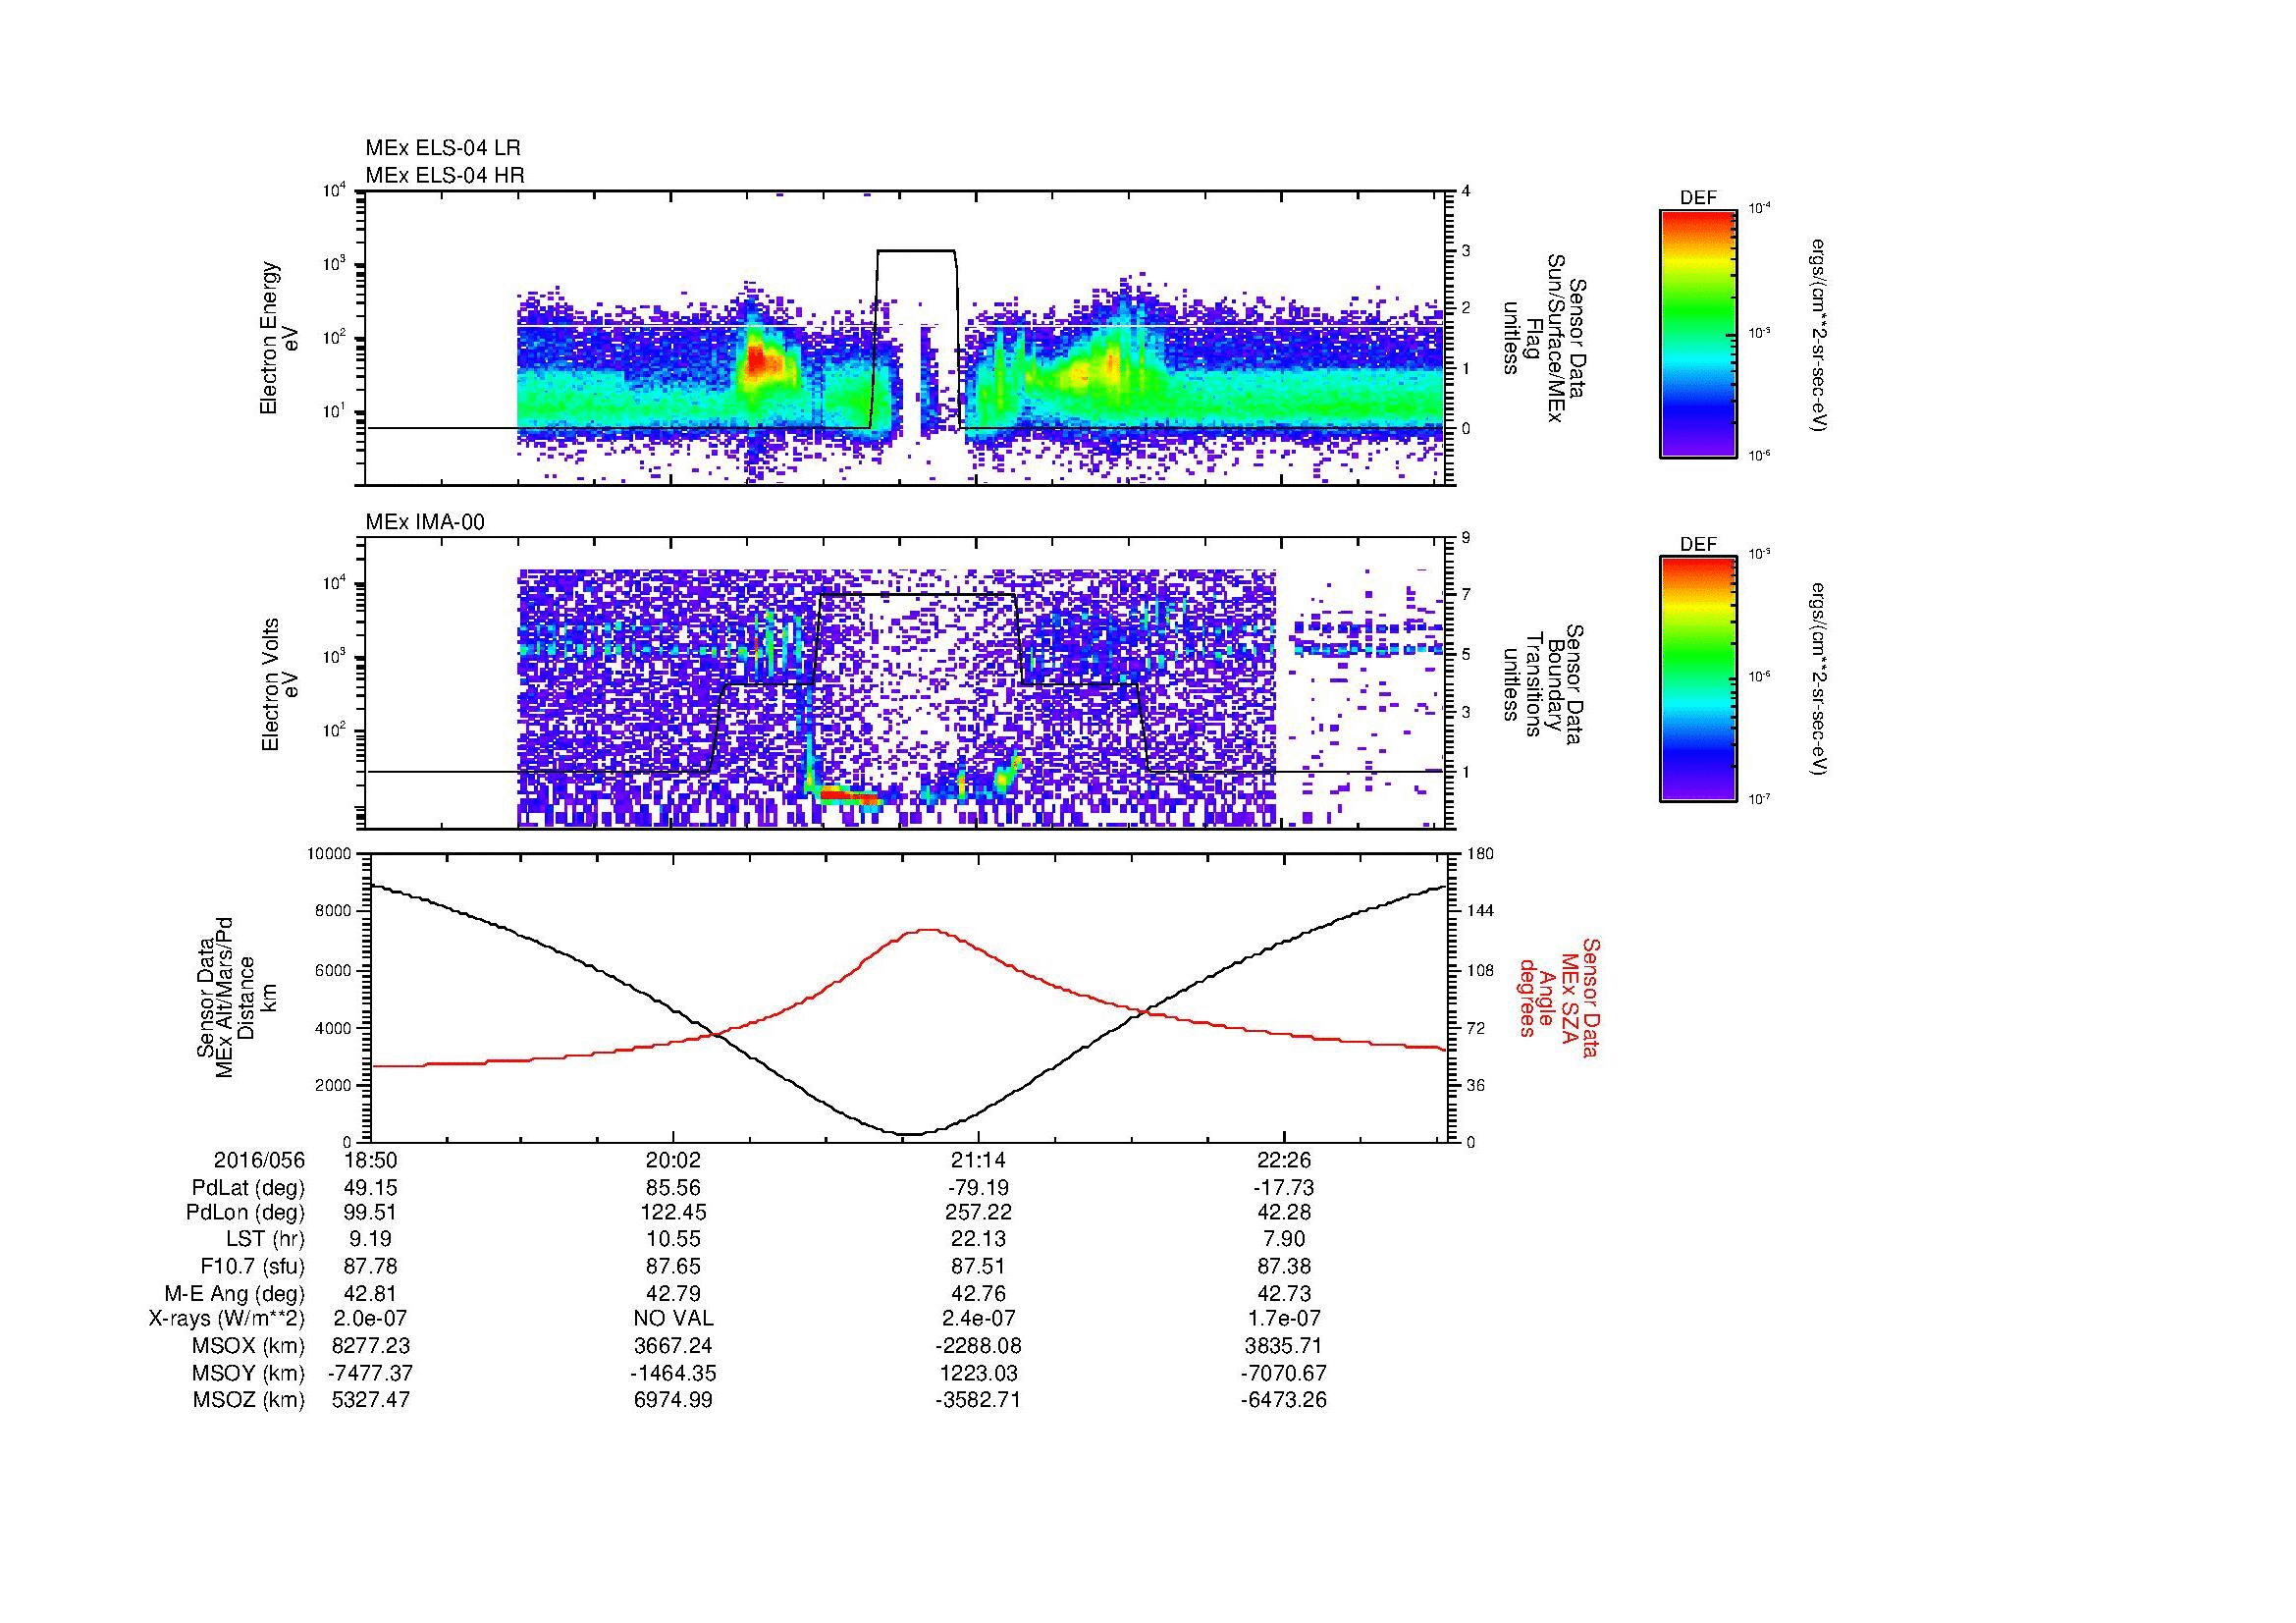The height and width of the screenshot is (1623, 2296).
Task: Click the time tick label '18:50'
Action: coord(371,1160)
